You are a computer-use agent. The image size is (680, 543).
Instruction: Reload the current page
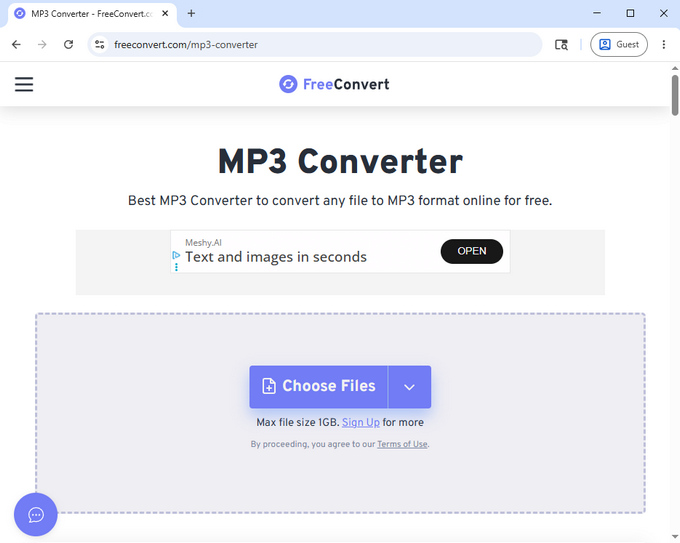pyautogui.click(x=69, y=44)
